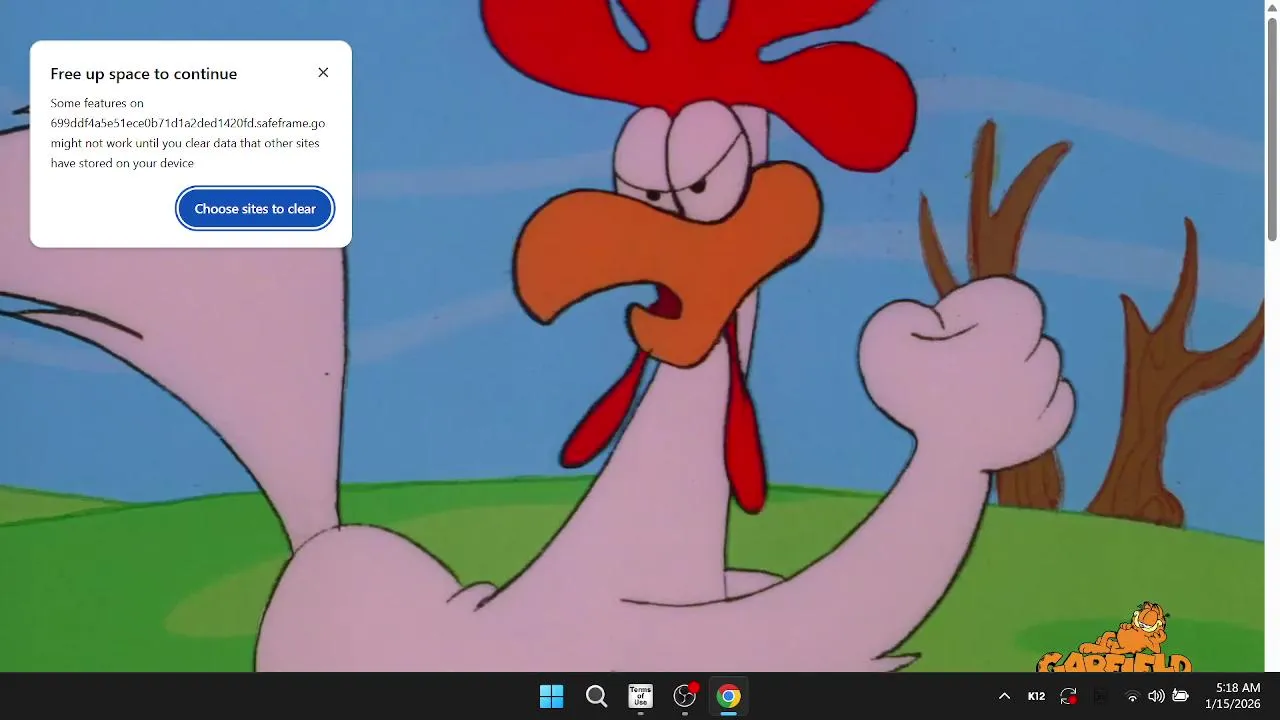1280x720 pixels.
Task: Open the volume speaker icon
Action: click(1156, 696)
